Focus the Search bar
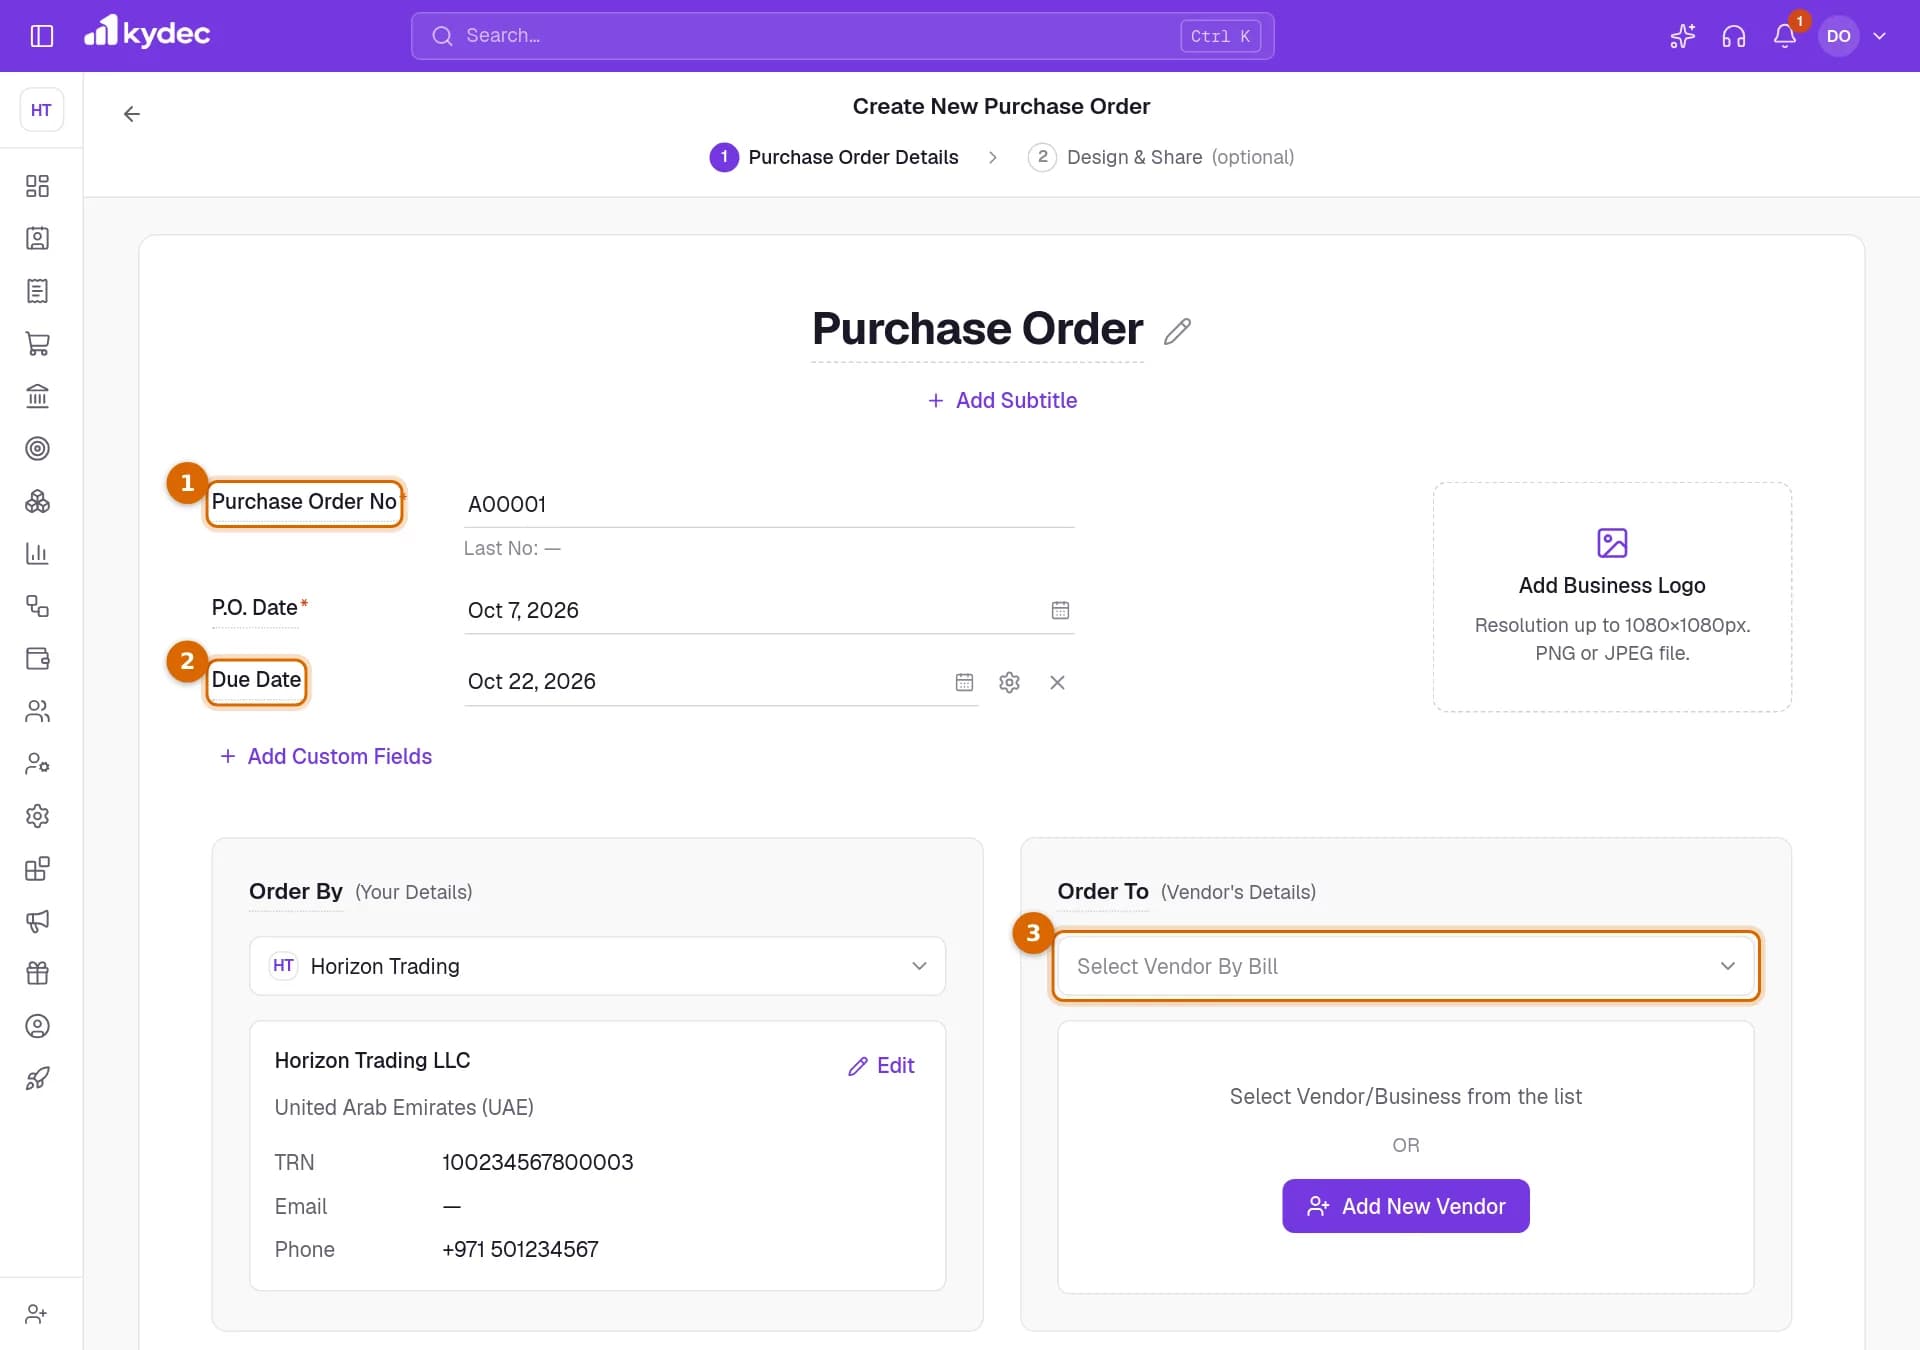Screen dimensions: 1920x1350 [x=842, y=36]
